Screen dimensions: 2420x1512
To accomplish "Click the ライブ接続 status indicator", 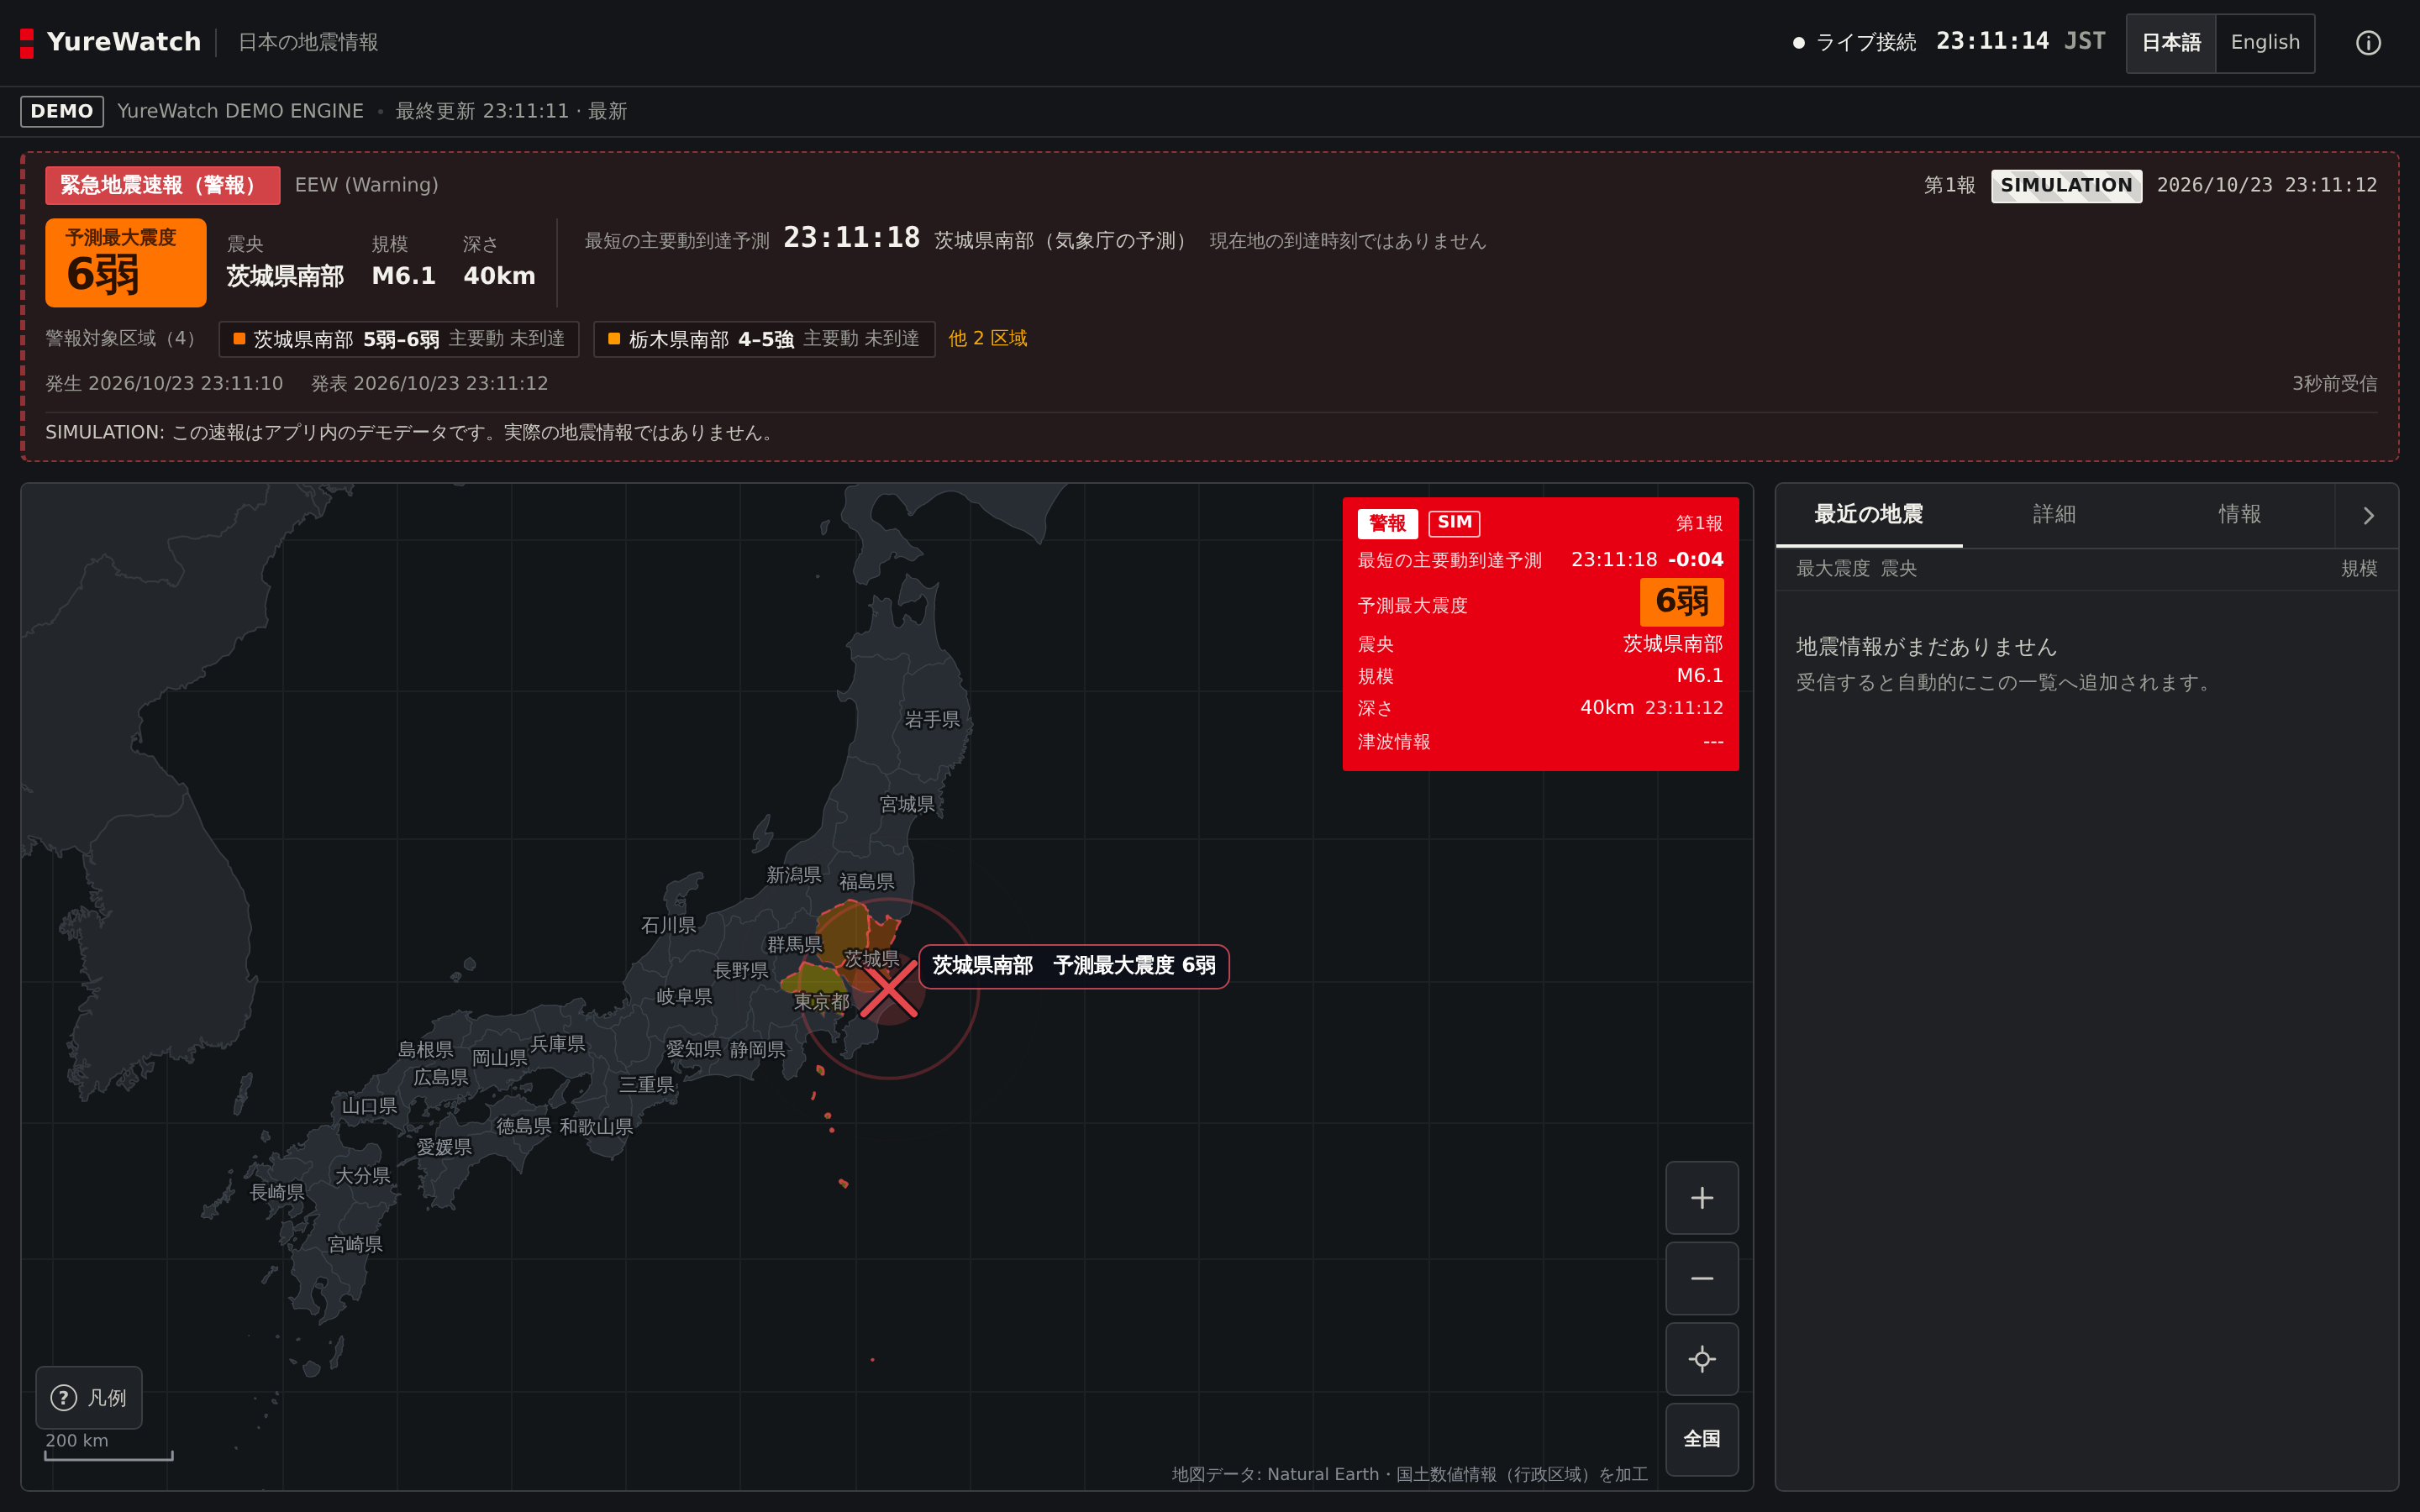I will click(1854, 42).
